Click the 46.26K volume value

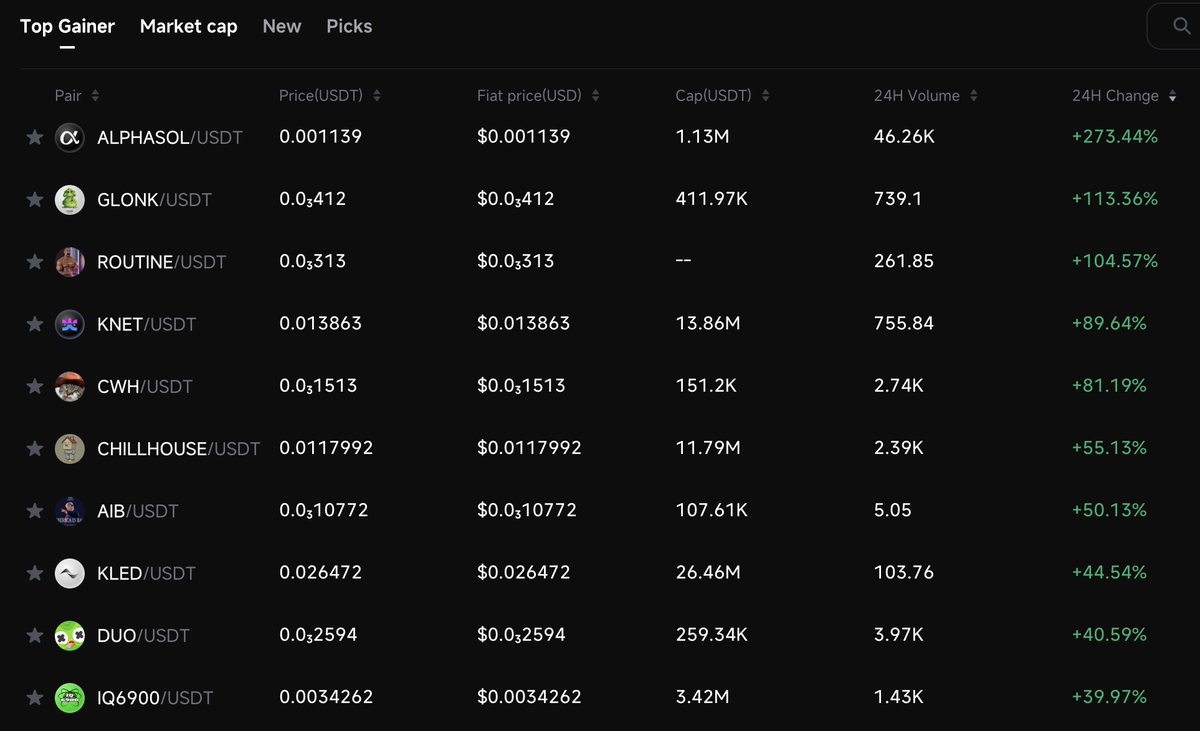tap(904, 136)
